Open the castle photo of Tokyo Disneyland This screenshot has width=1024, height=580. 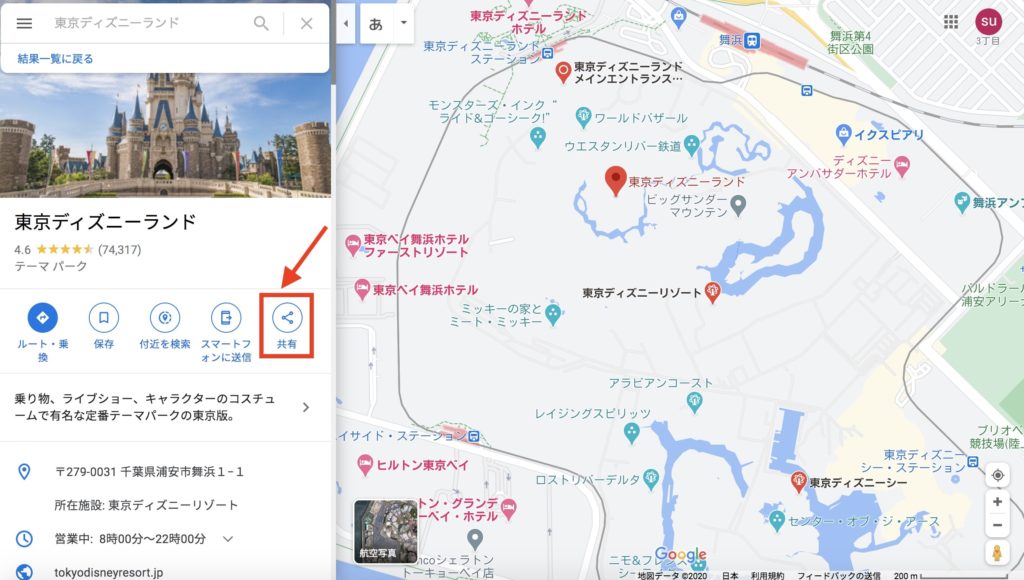pos(165,135)
